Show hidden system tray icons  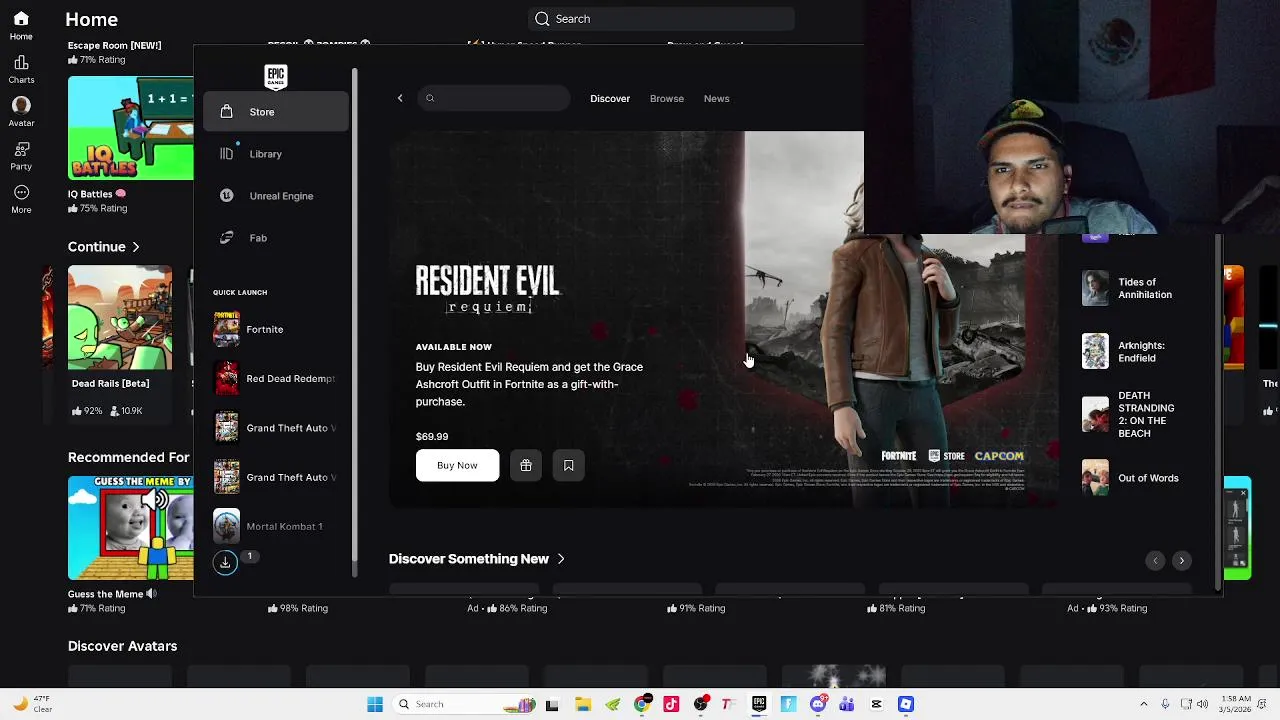[x=1144, y=704]
